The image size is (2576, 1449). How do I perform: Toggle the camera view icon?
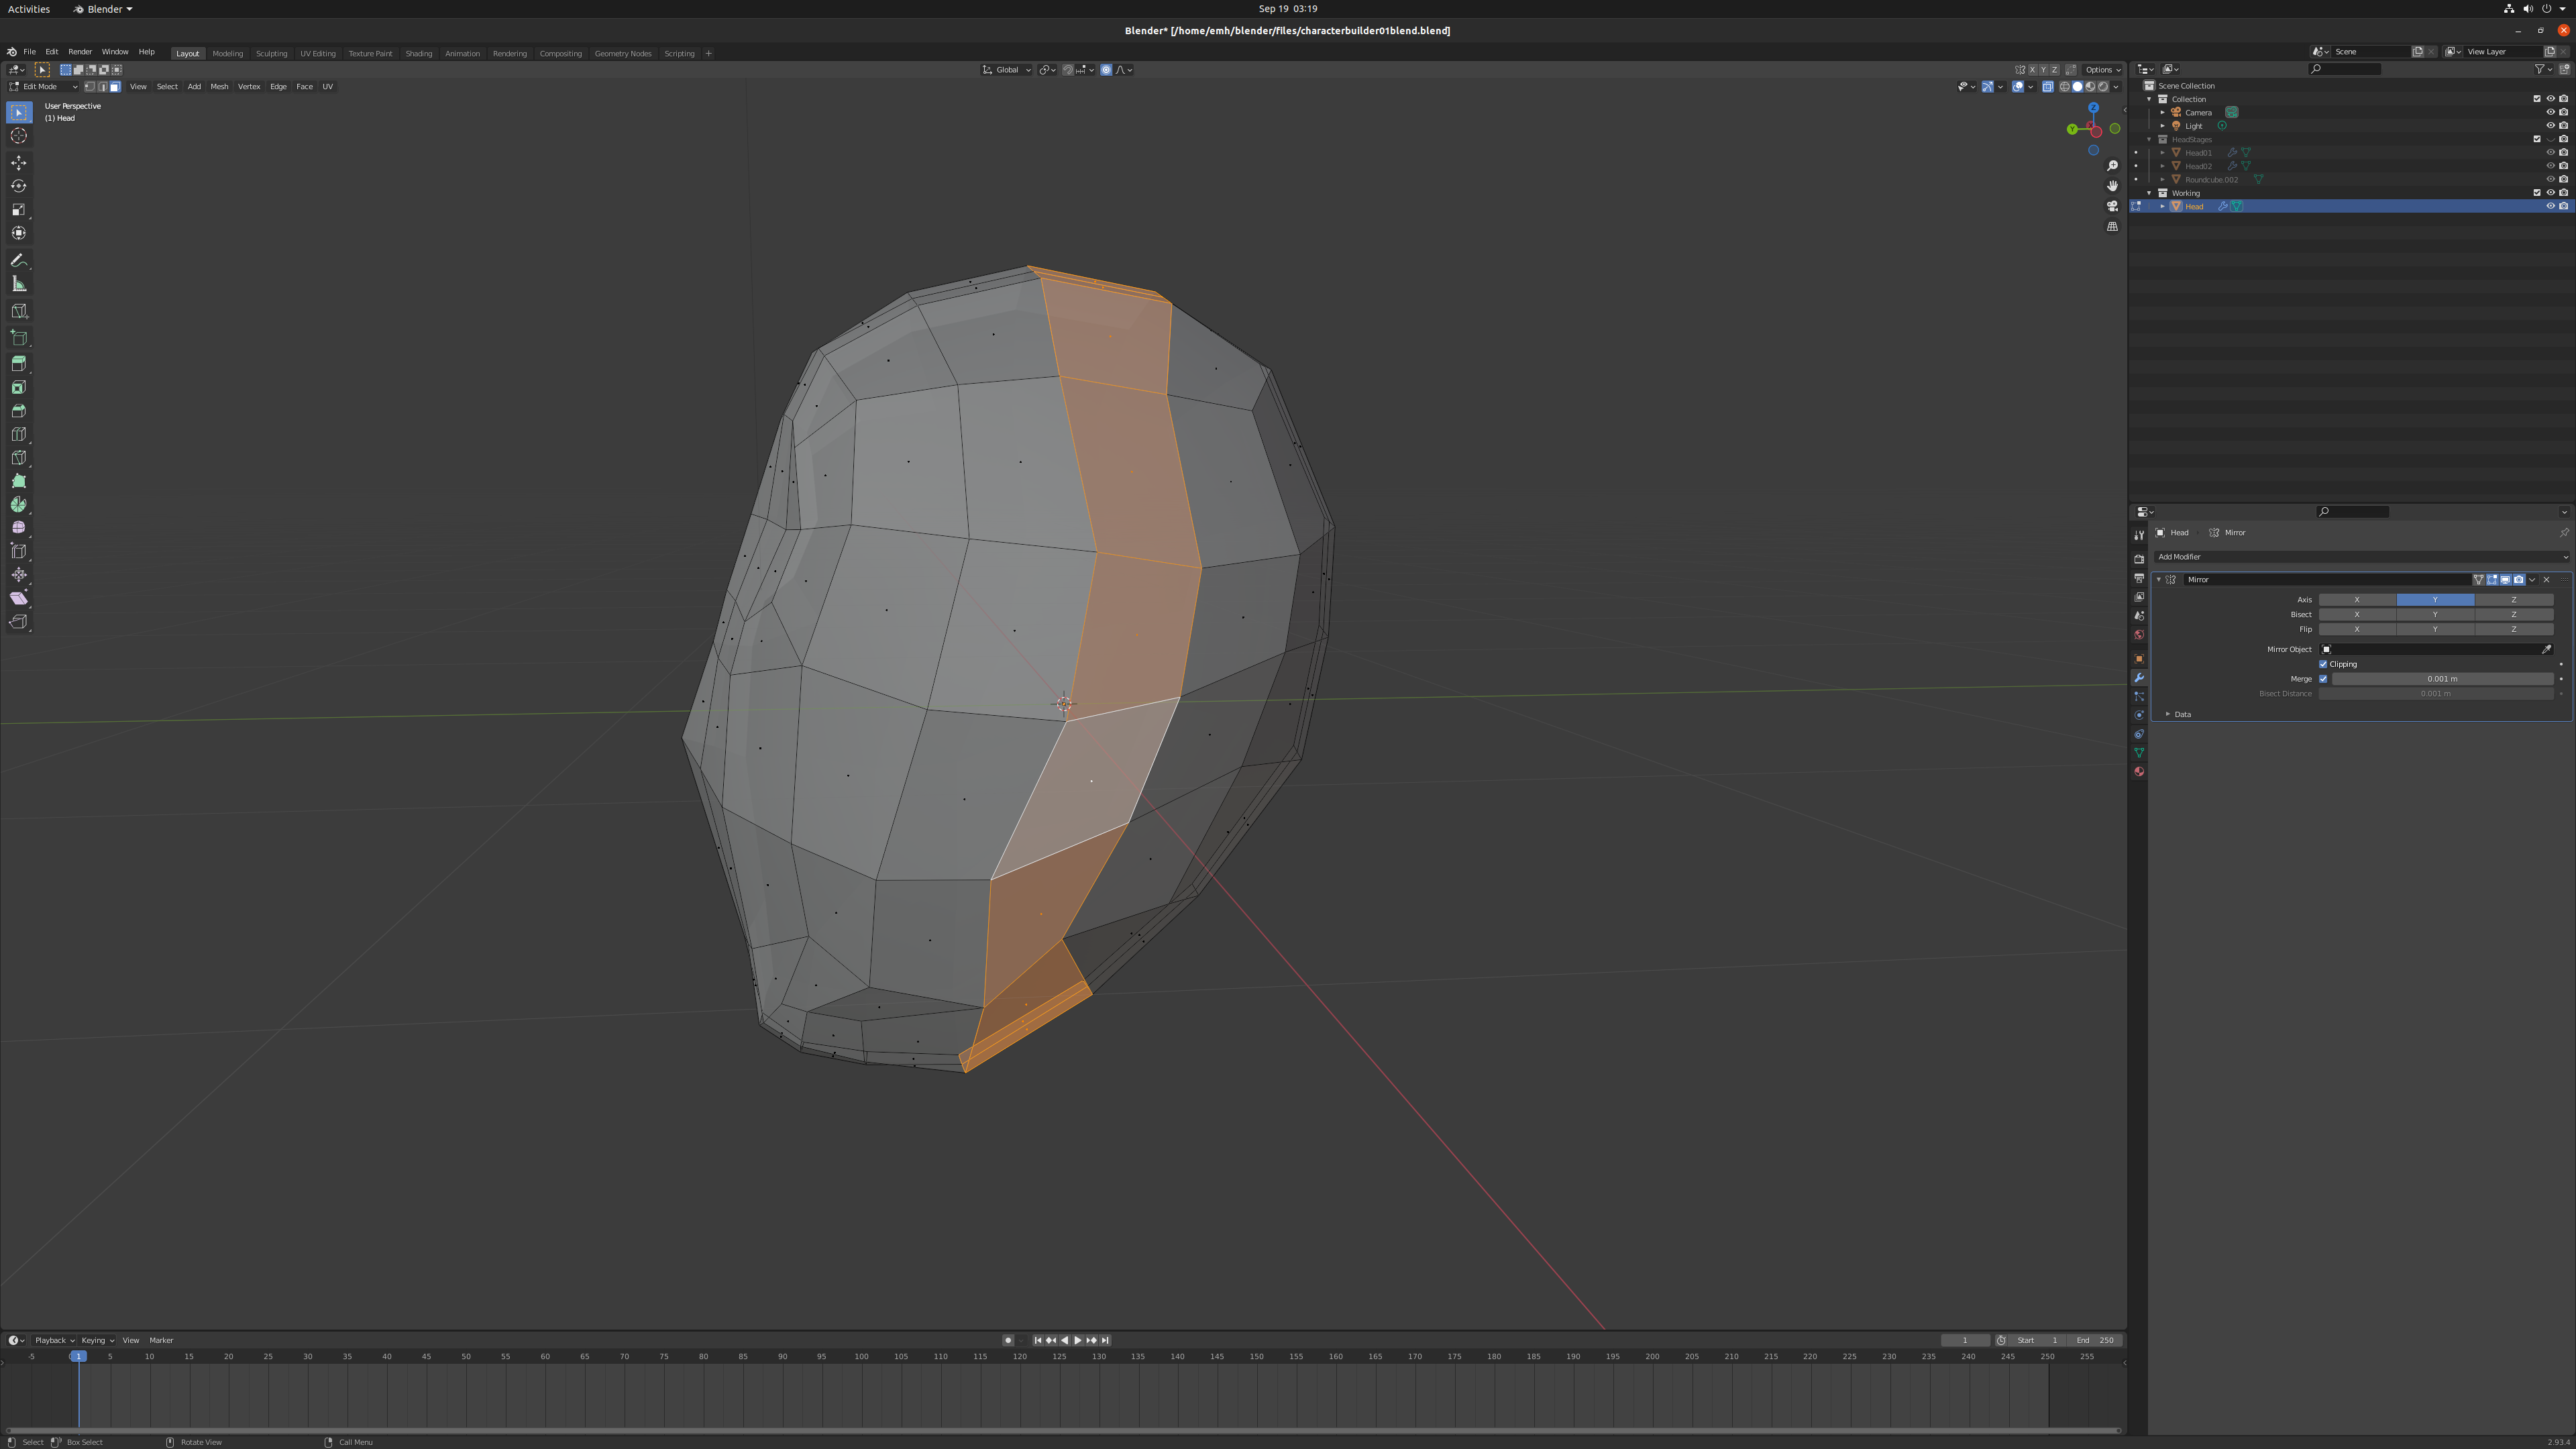pyautogui.click(x=2112, y=206)
